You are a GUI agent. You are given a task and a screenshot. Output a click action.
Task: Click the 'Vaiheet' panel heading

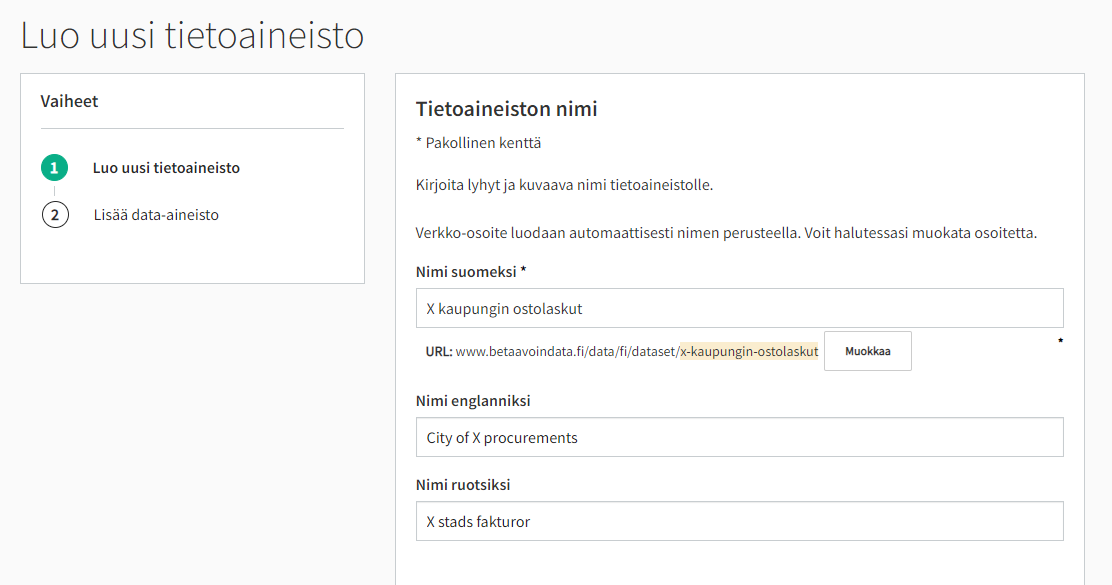pyautogui.click(x=69, y=101)
